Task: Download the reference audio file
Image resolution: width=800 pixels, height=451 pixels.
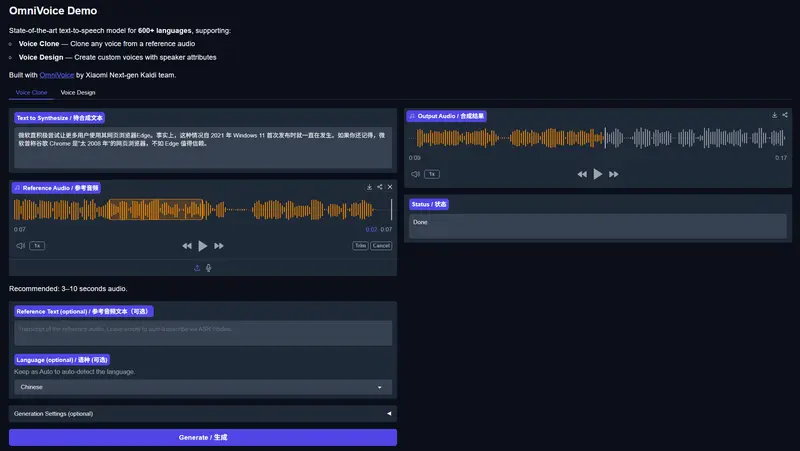Action: pyautogui.click(x=369, y=187)
